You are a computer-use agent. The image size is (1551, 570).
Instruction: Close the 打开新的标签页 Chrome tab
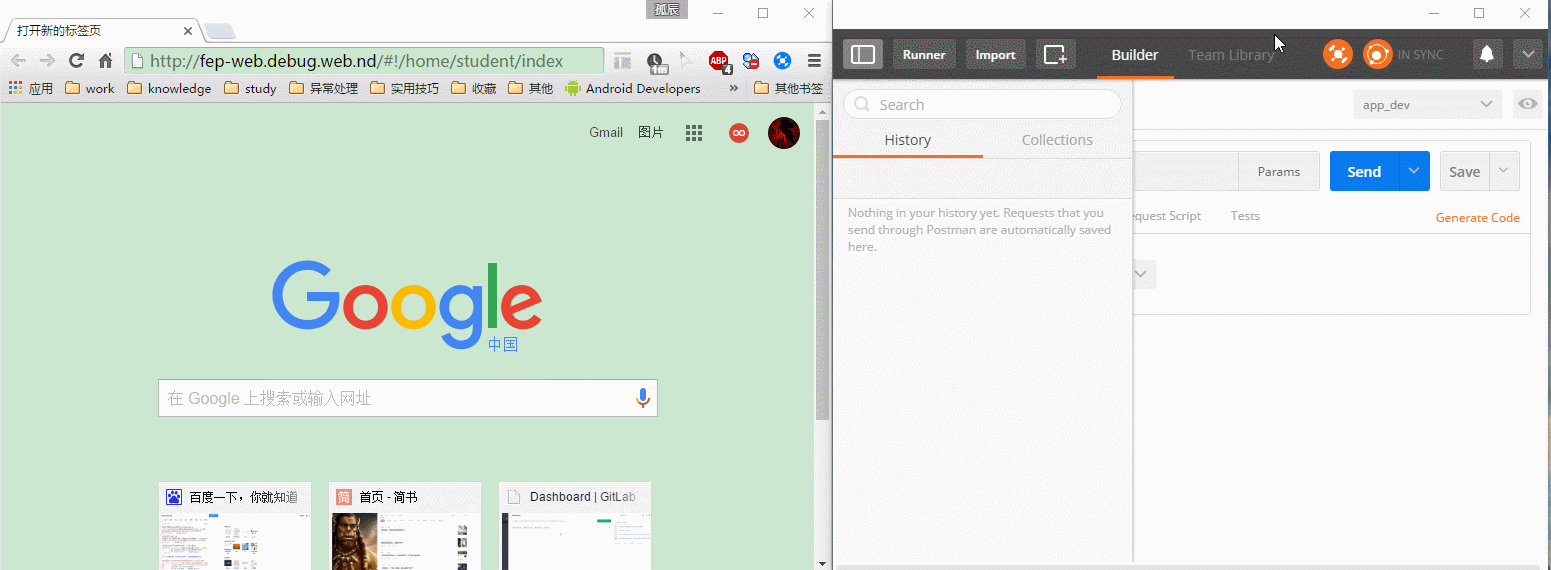(x=187, y=31)
